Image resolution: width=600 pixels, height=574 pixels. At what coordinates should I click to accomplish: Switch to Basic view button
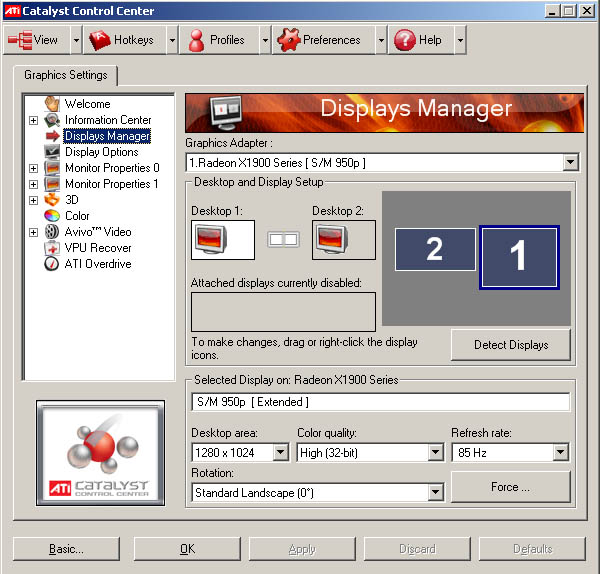point(66,549)
